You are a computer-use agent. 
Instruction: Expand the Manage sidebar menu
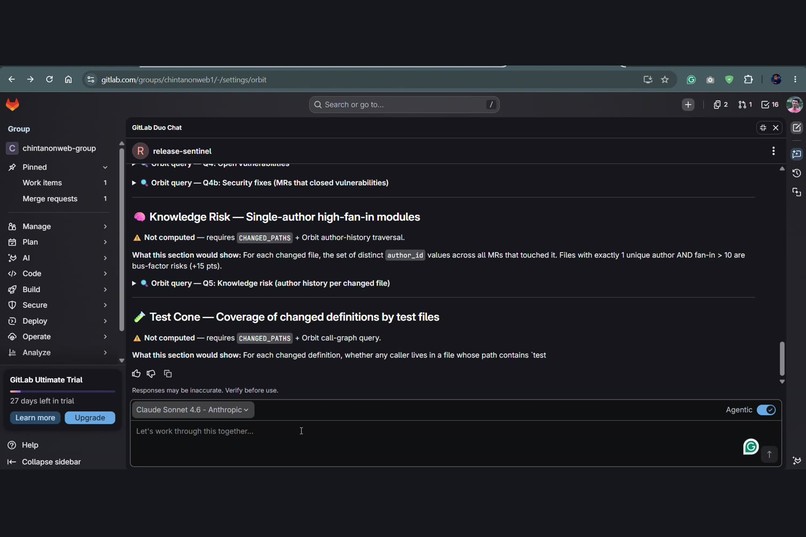[58, 226]
